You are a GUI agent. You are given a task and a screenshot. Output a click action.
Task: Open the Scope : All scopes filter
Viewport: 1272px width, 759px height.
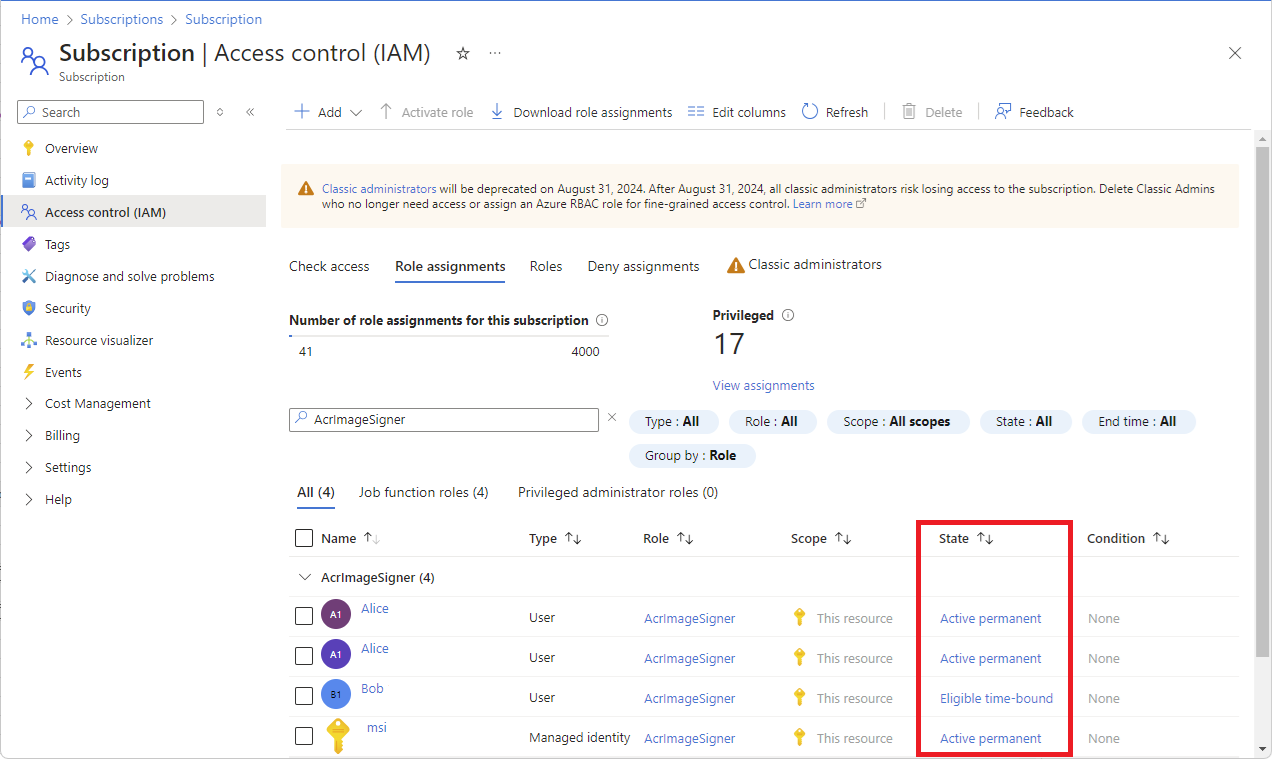[x=898, y=421]
